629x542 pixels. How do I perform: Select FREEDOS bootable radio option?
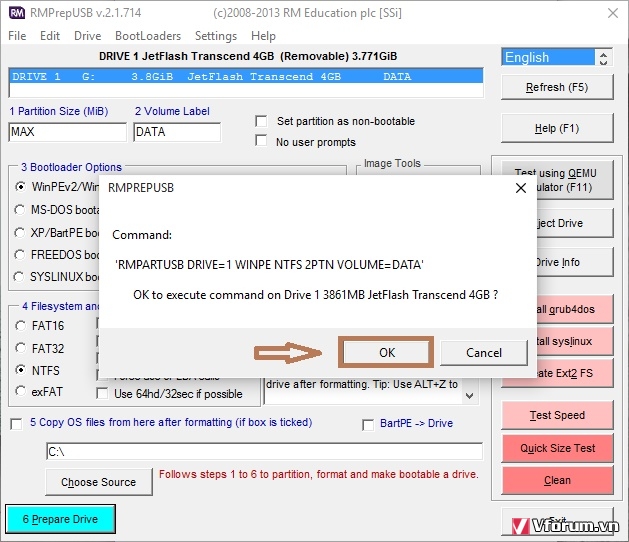19,254
